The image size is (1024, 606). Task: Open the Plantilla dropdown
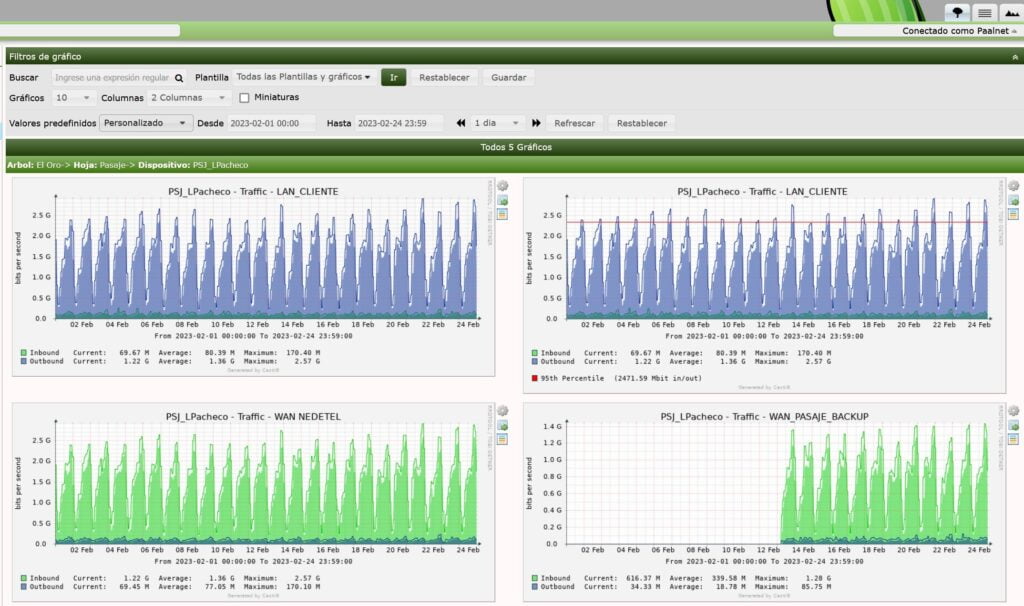[x=304, y=77]
